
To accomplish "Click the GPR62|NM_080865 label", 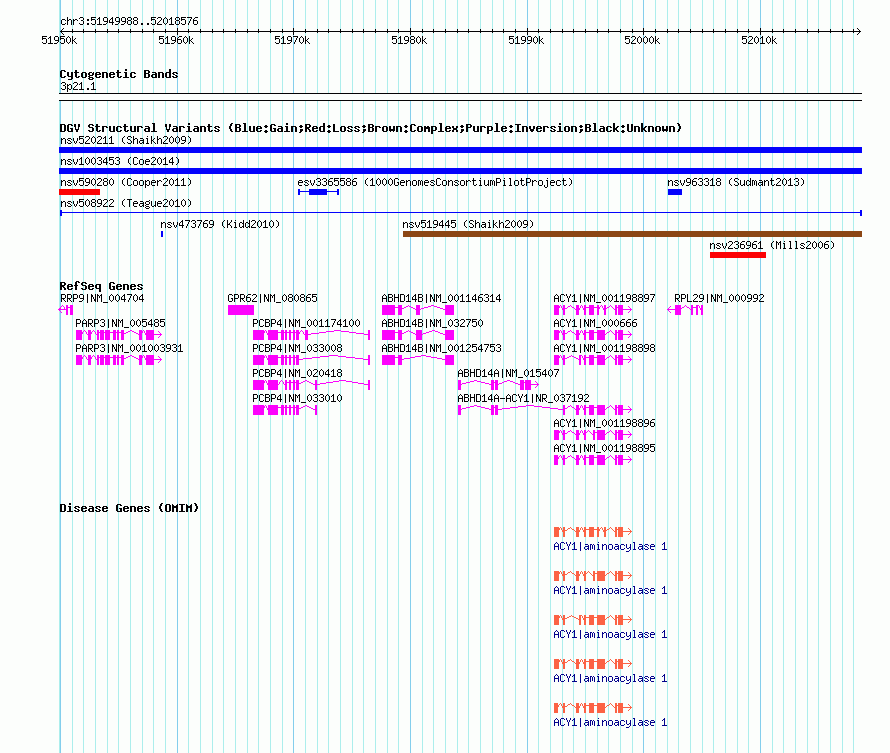I will (272, 298).
